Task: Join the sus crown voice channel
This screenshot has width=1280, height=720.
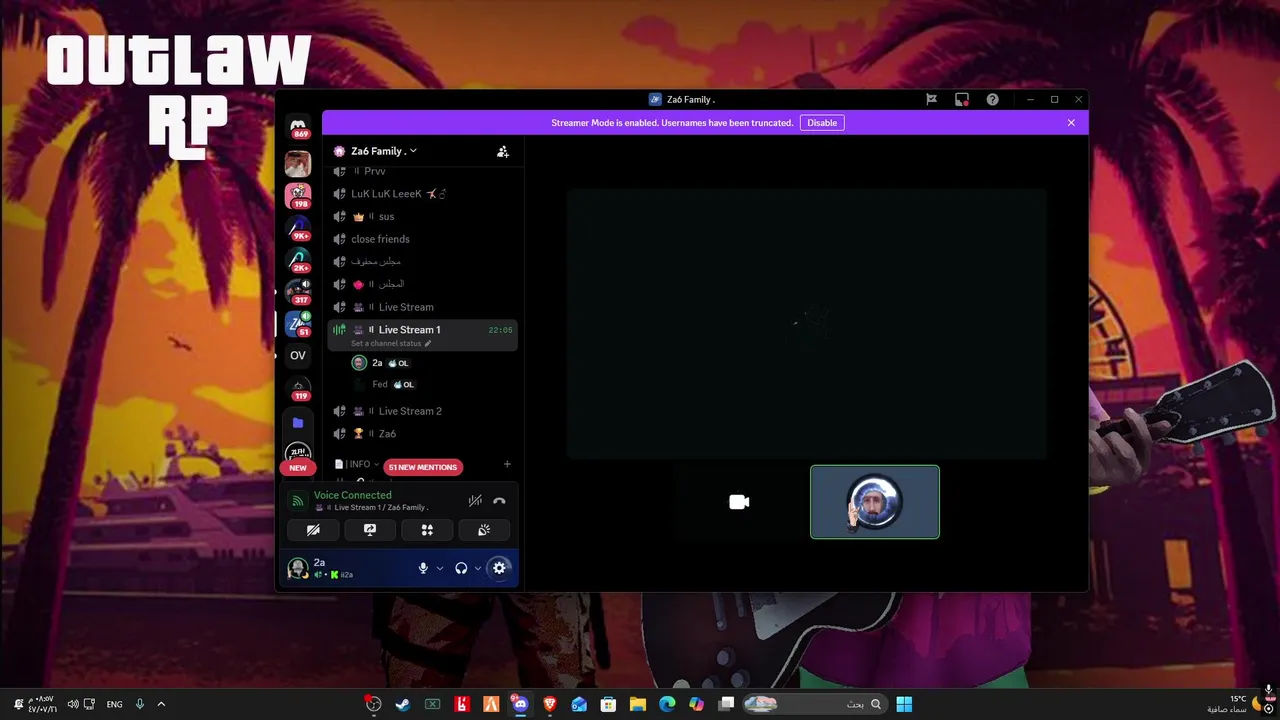Action: click(423, 216)
